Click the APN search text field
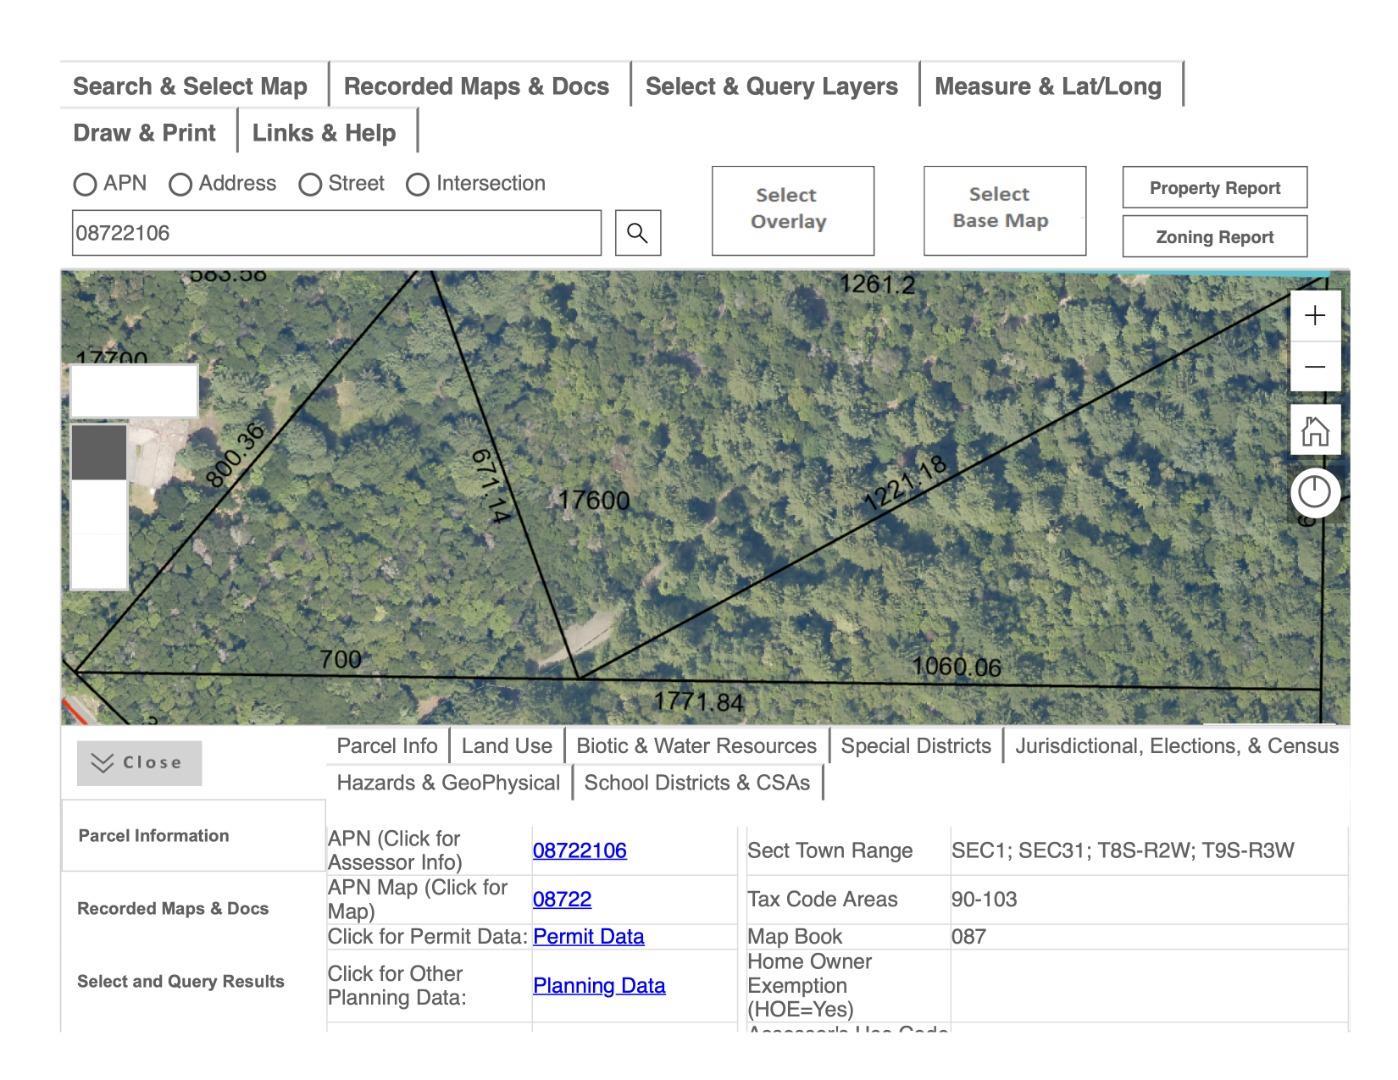The height and width of the screenshot is (1080, 1398). point(336,233)
